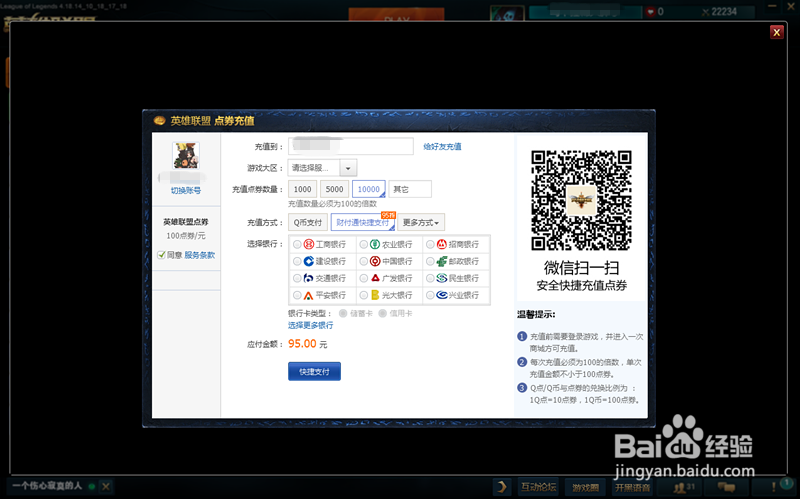
Task: Select the 招商银行 radio button
Action: pos(430,244)
